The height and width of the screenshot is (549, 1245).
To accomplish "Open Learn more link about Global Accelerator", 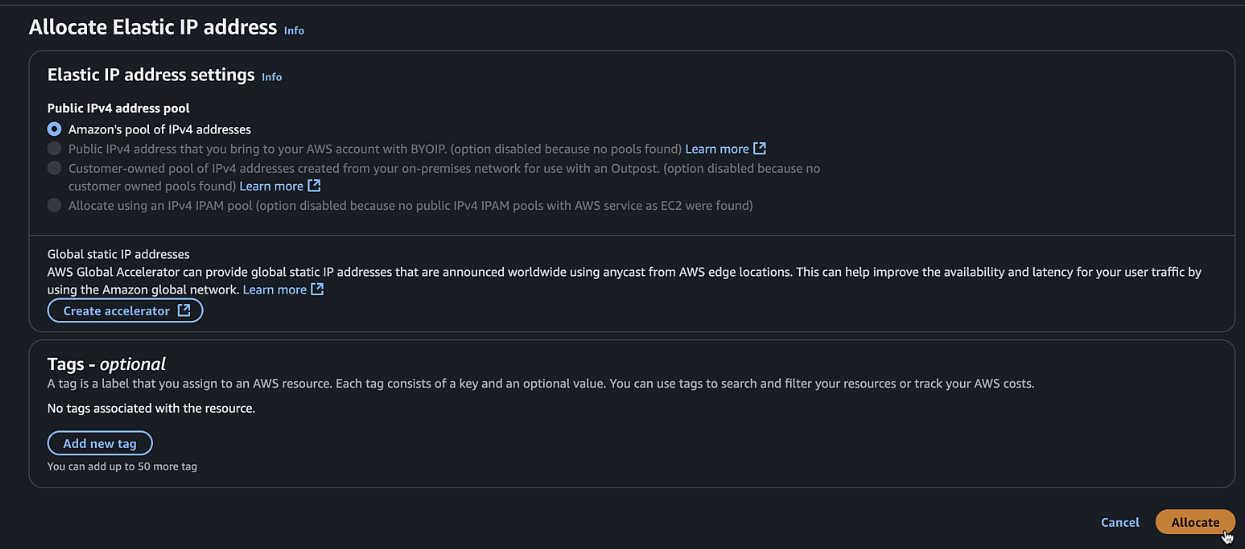I will pyautogui.click(x=275, y=289).
